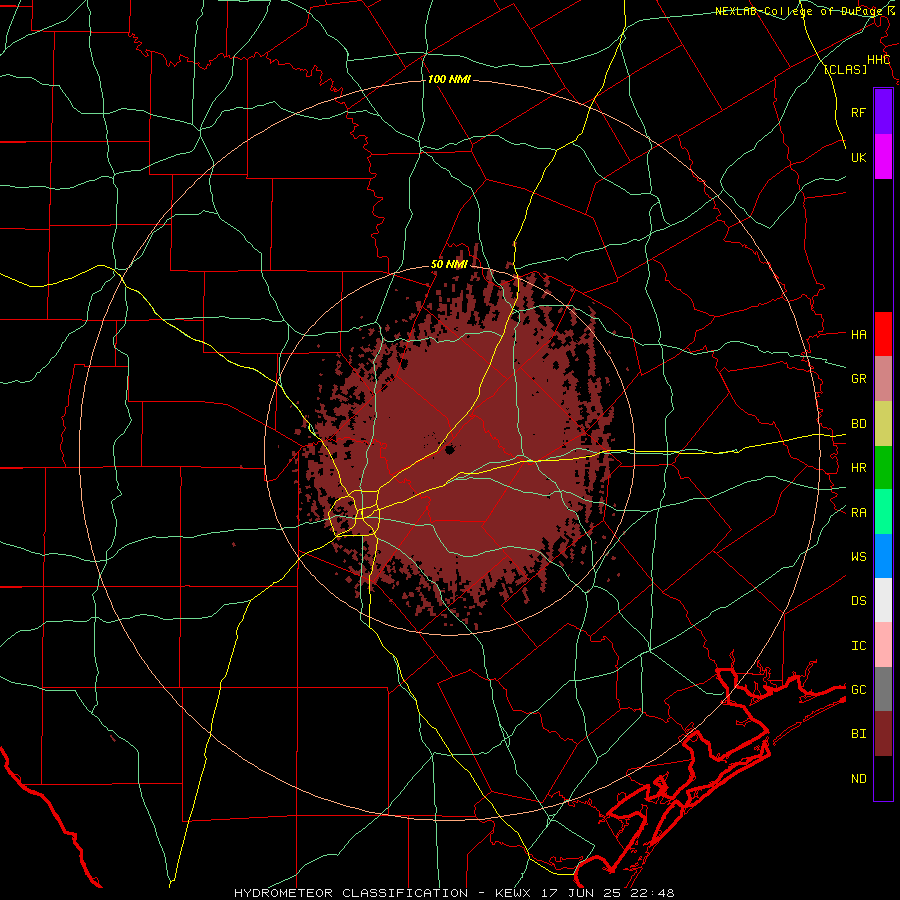Select the BI dark red legend swatch
Screen dimensions: 900x900
(883, 734)
